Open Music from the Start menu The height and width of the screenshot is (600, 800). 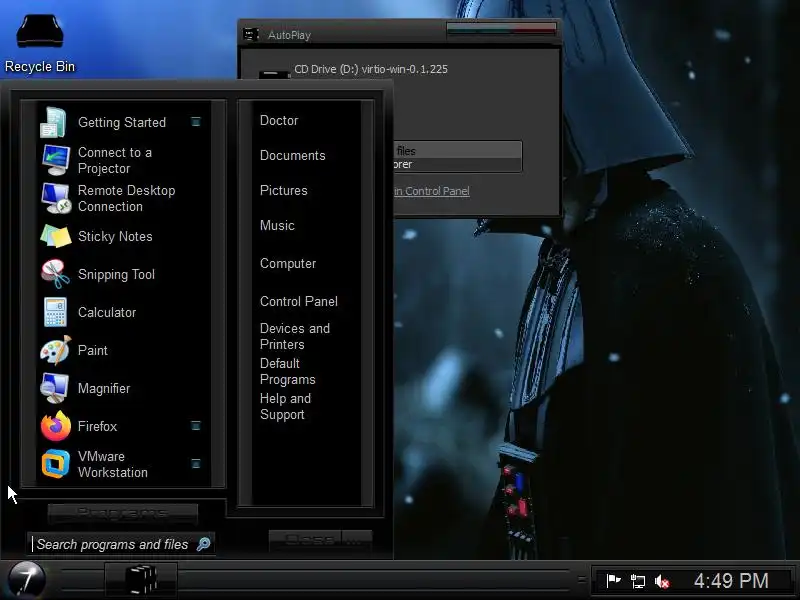277,225
